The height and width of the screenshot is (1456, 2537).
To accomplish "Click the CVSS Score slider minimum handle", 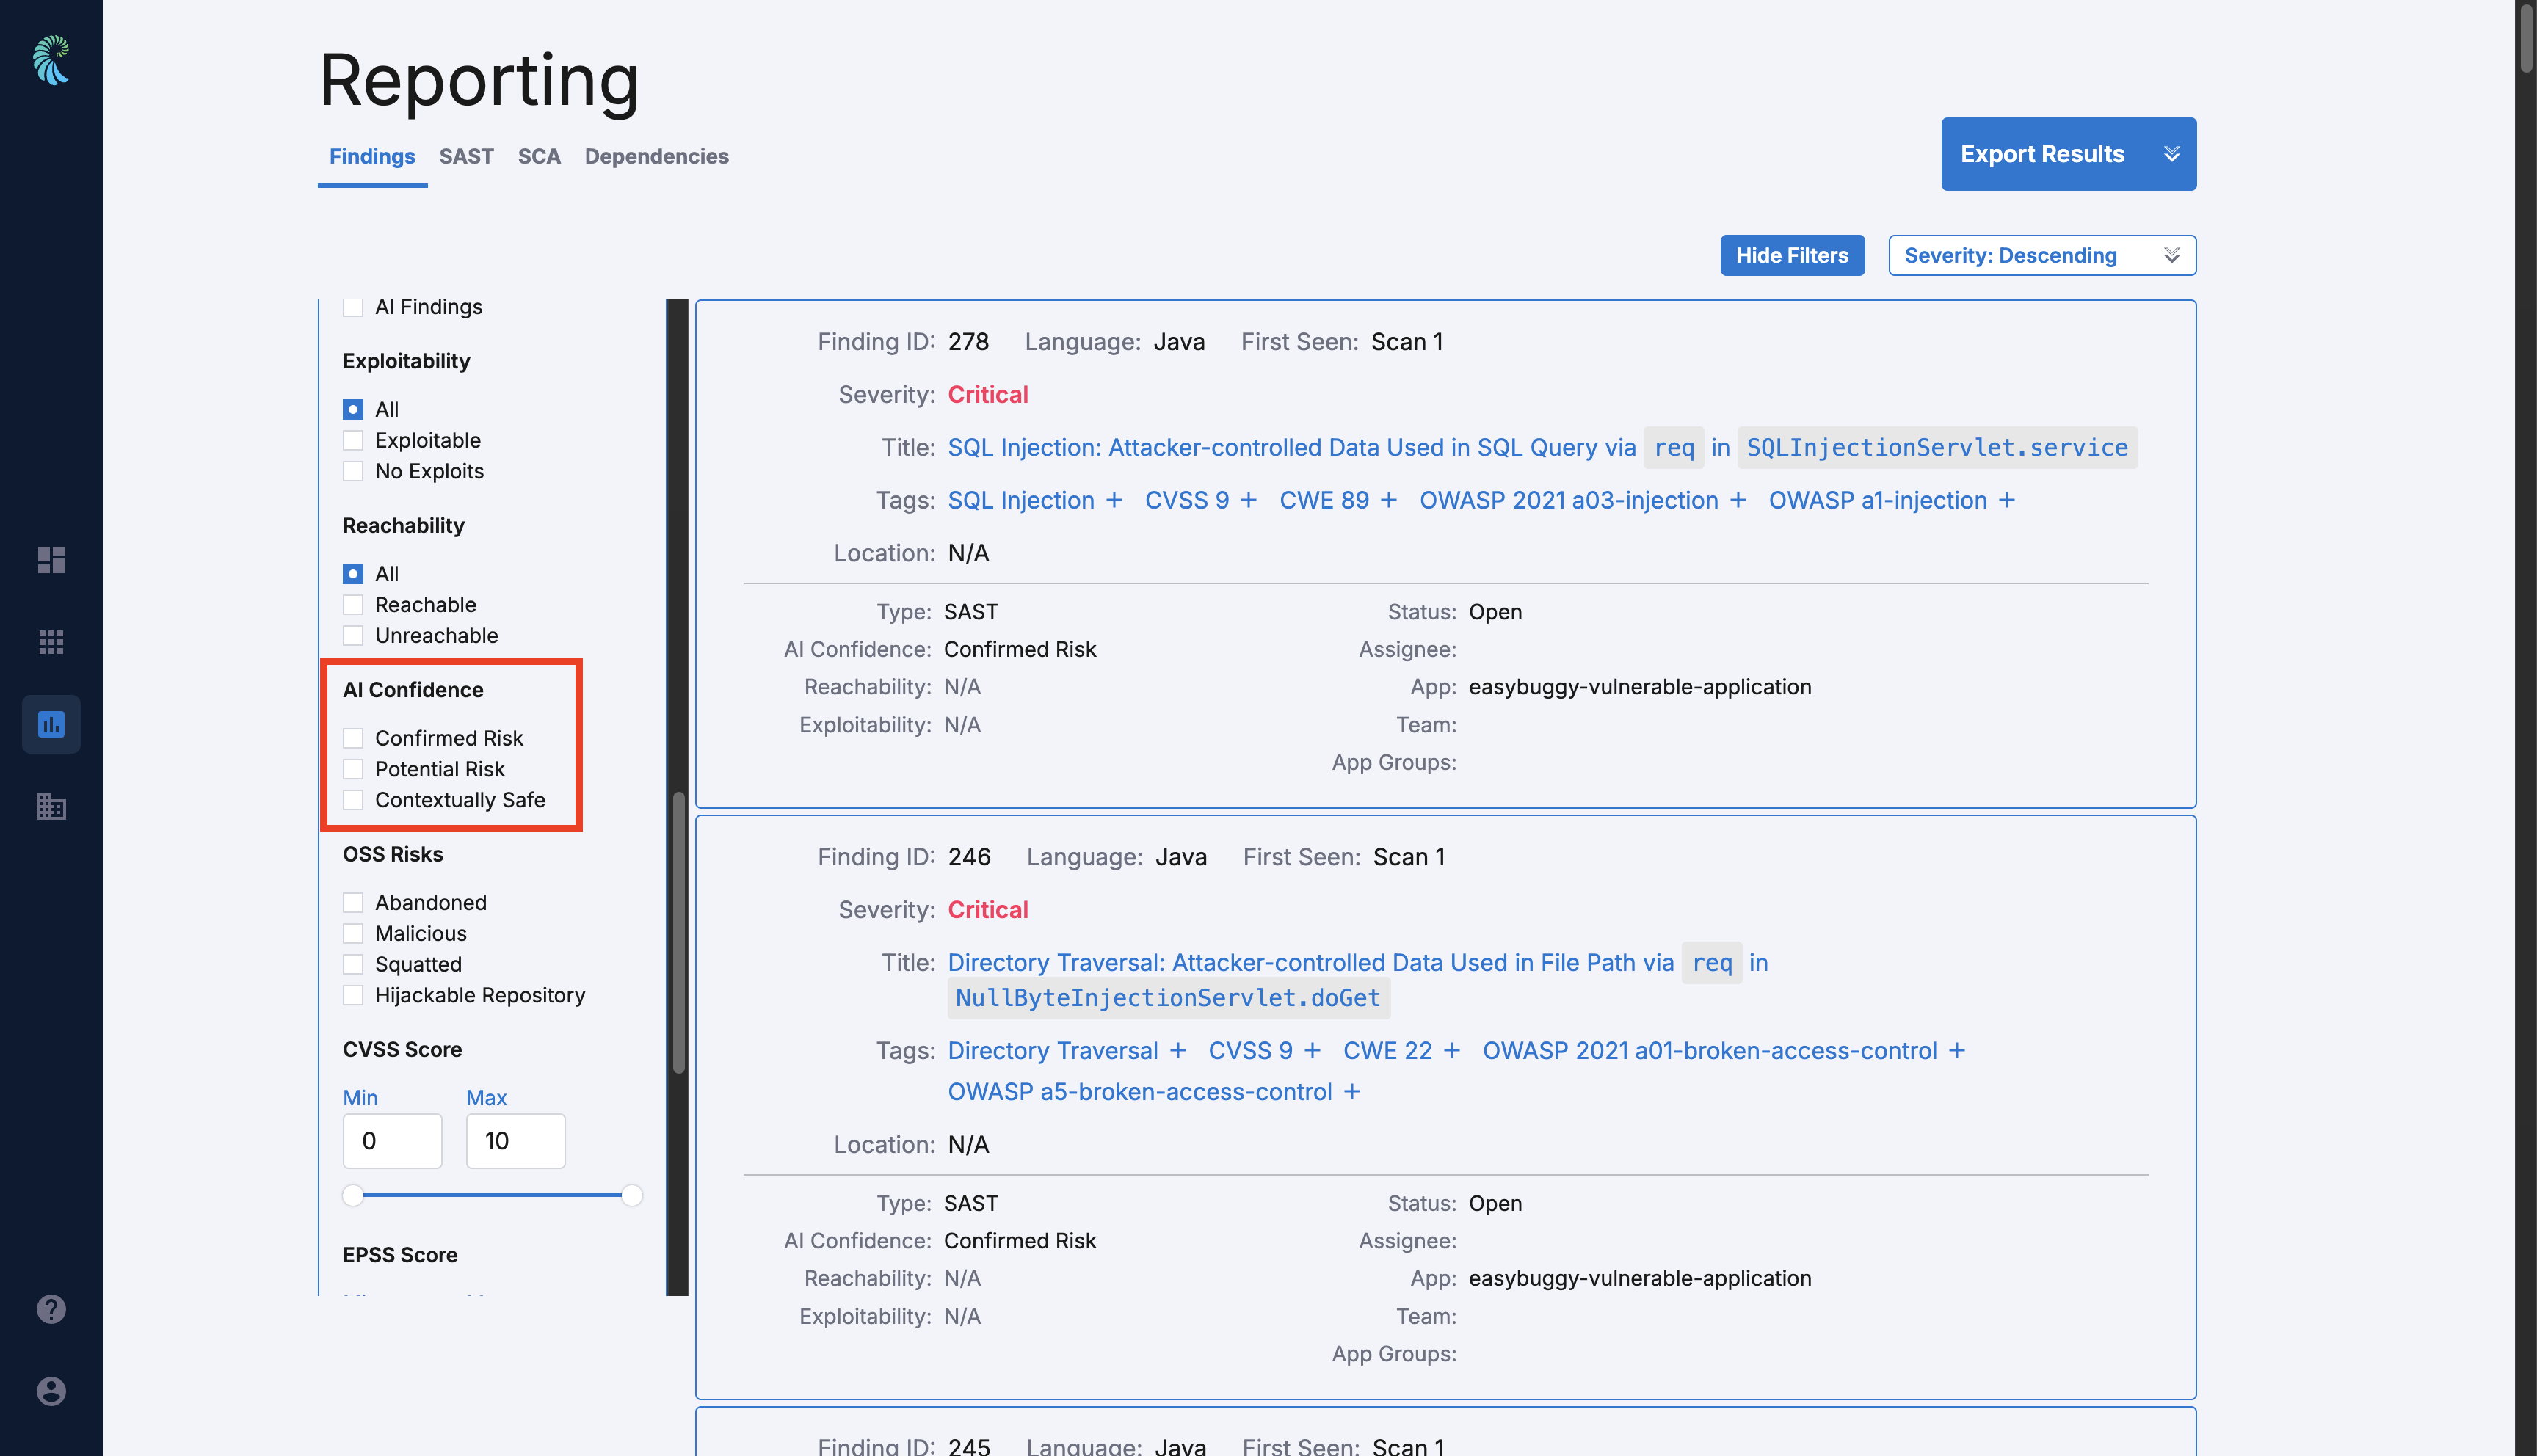I will [353, 1195].
